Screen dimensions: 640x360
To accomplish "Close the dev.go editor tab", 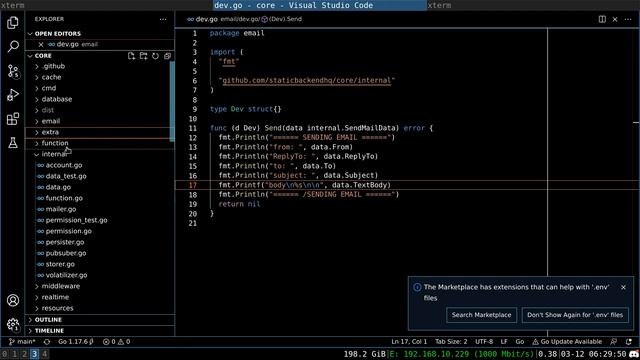I will pyautogui.click(x=615, y=19).
